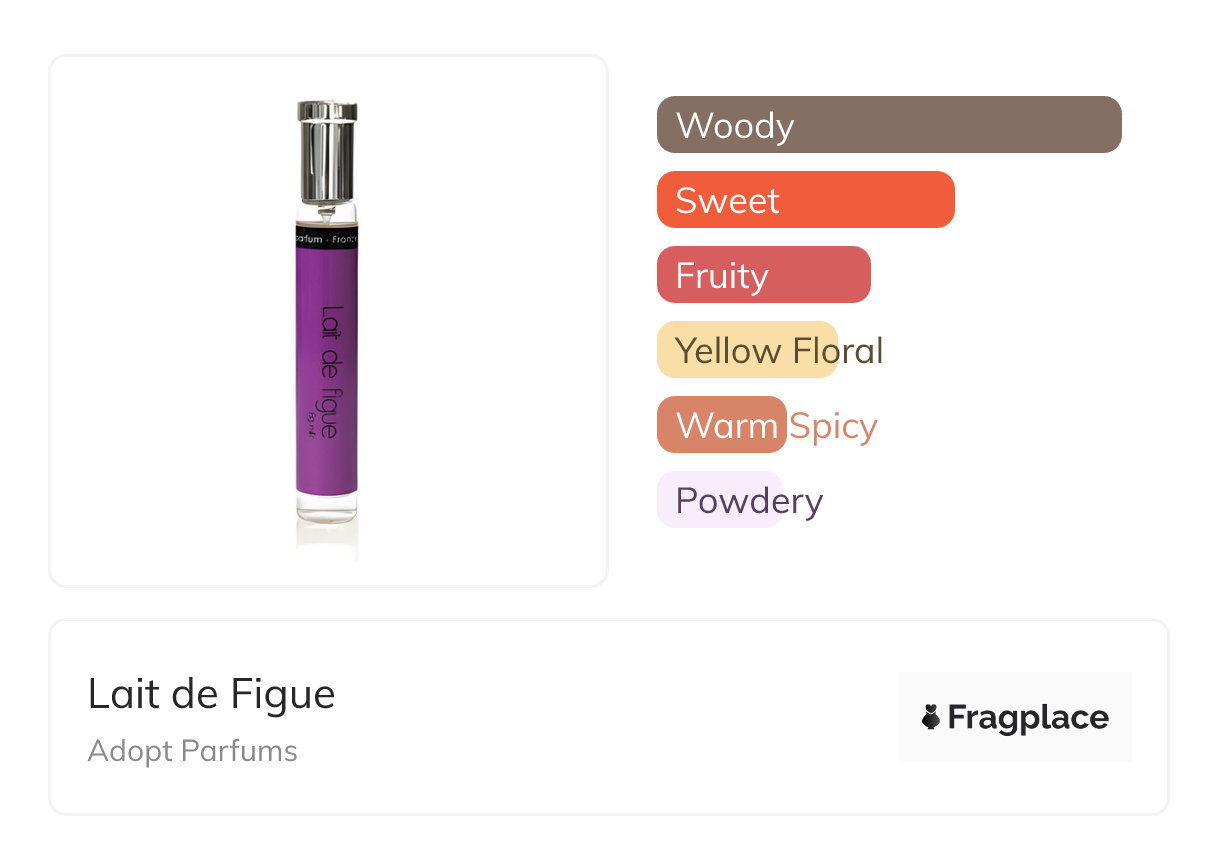
Task: Choose the Yellow Floral accord bar
Action: pos(746,350)
